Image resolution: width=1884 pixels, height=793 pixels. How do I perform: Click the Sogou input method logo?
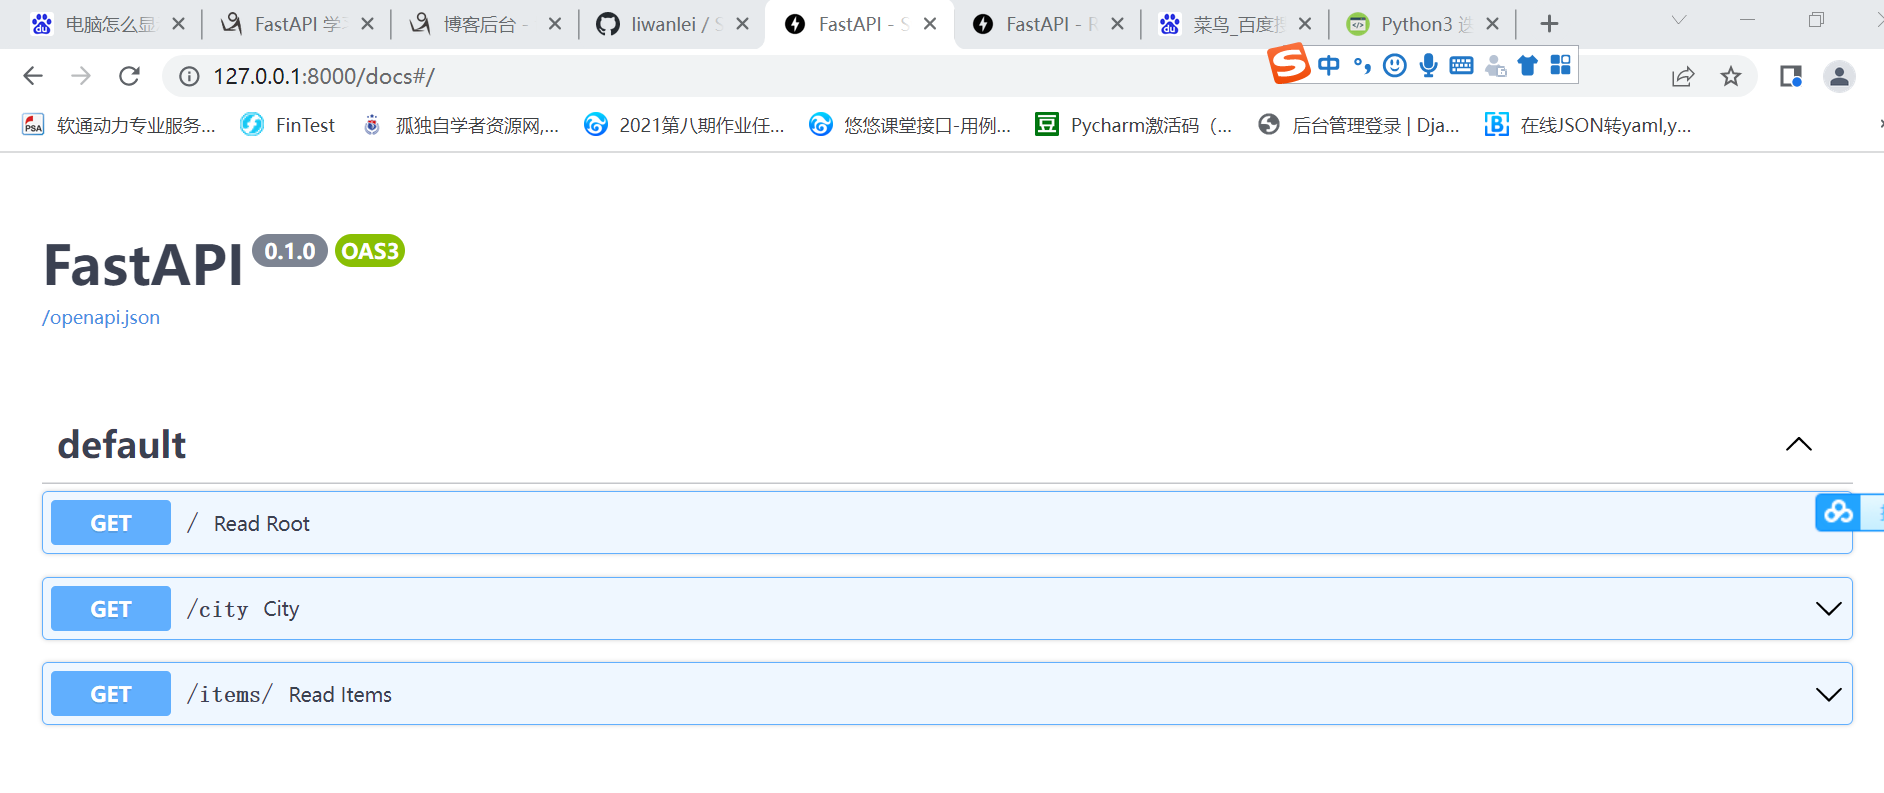[1289, 65]
